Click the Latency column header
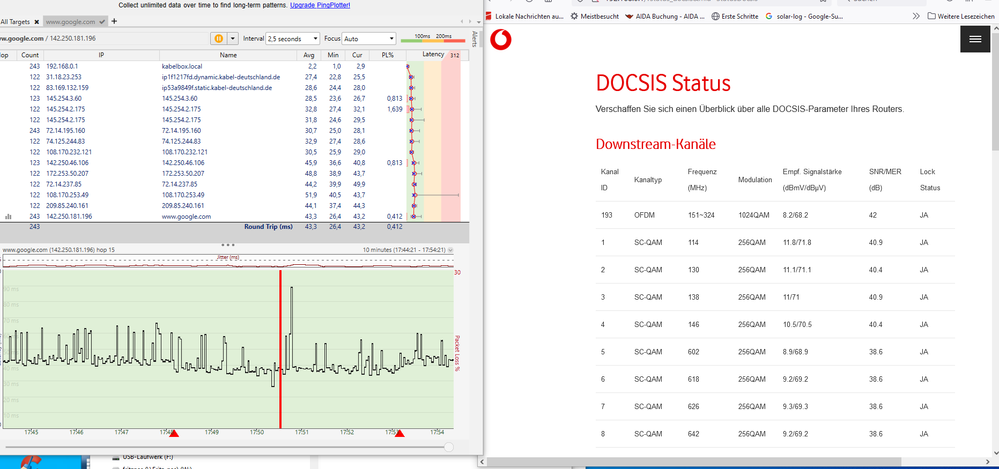Image resolution: width=999 pixels, height=469 pixels. 433,55
